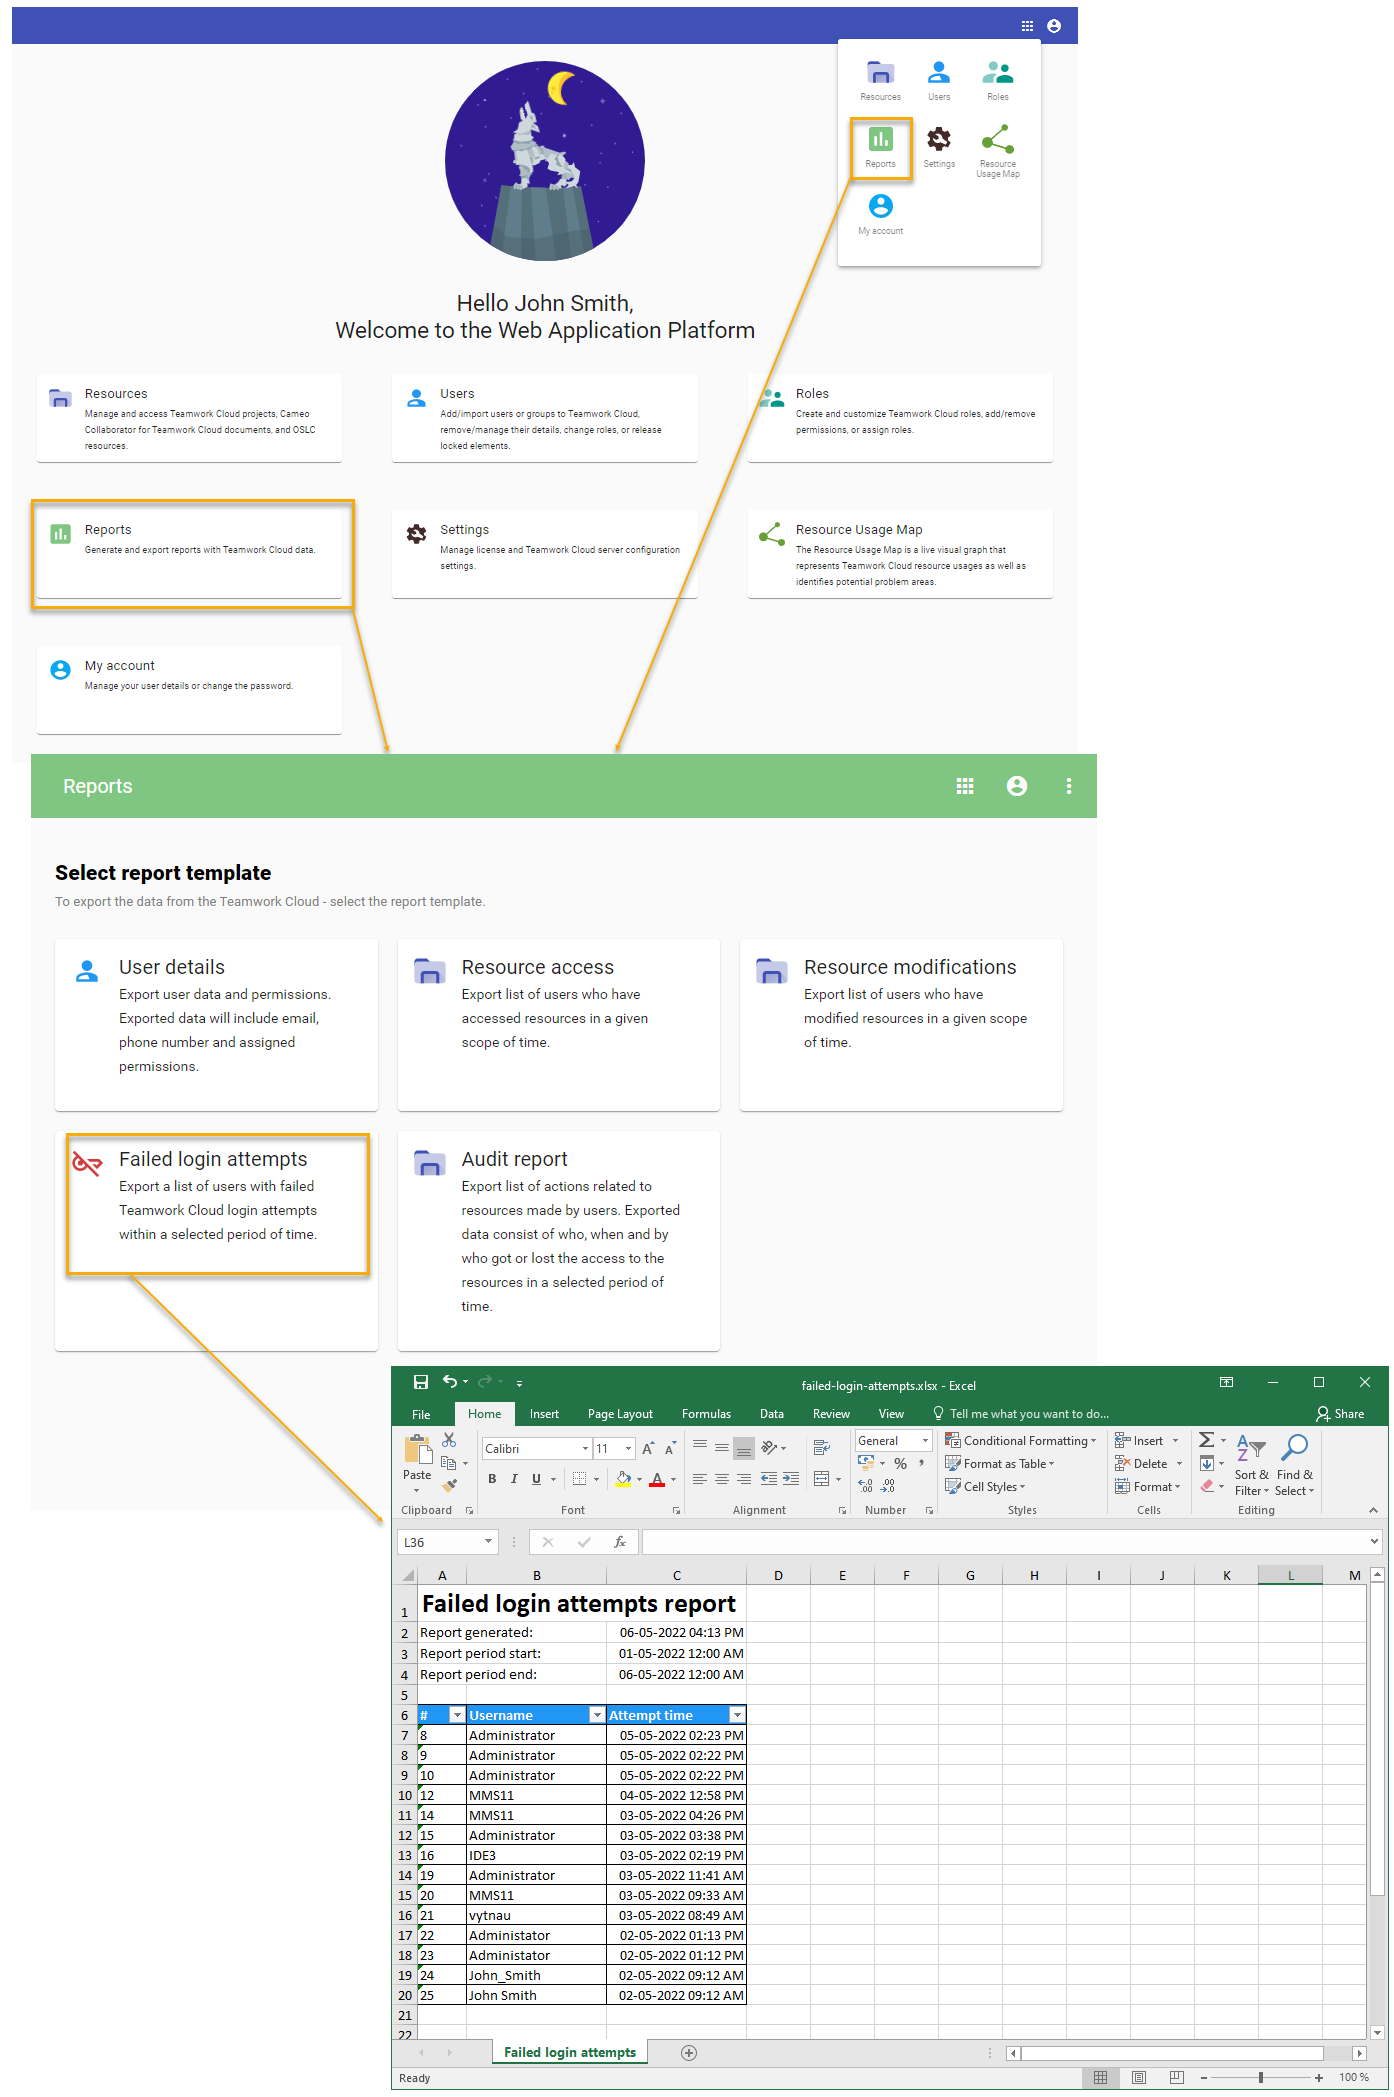Click the yellow Fill Color swatch
This screenshot has height=2097, width=1394.
623,1479
